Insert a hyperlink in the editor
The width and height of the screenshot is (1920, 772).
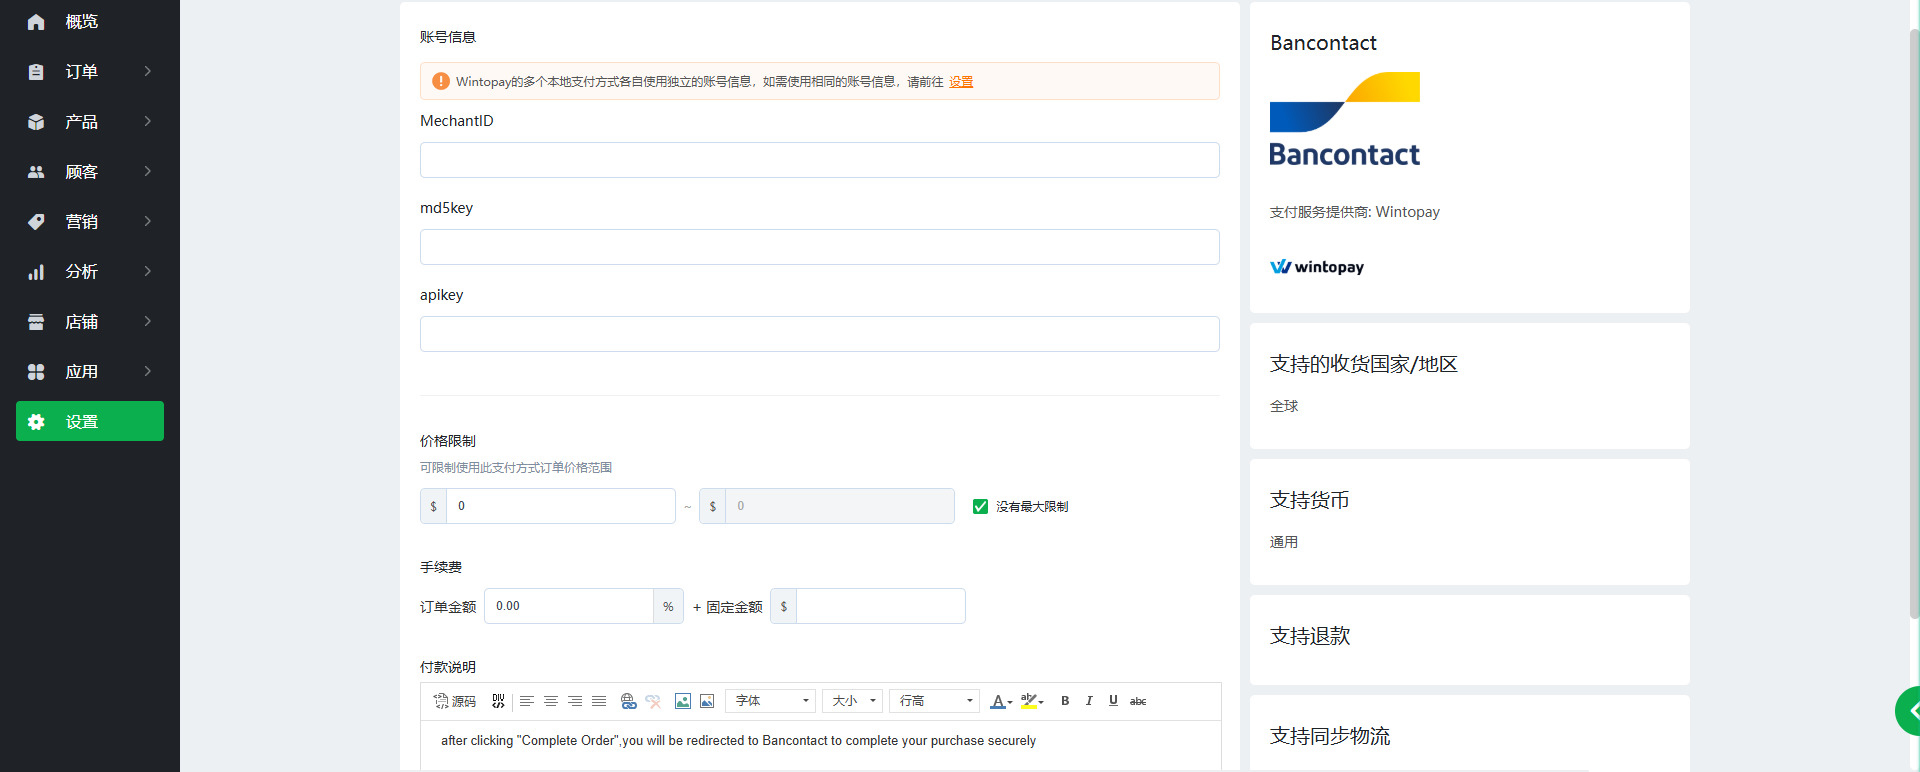point(628,701)
